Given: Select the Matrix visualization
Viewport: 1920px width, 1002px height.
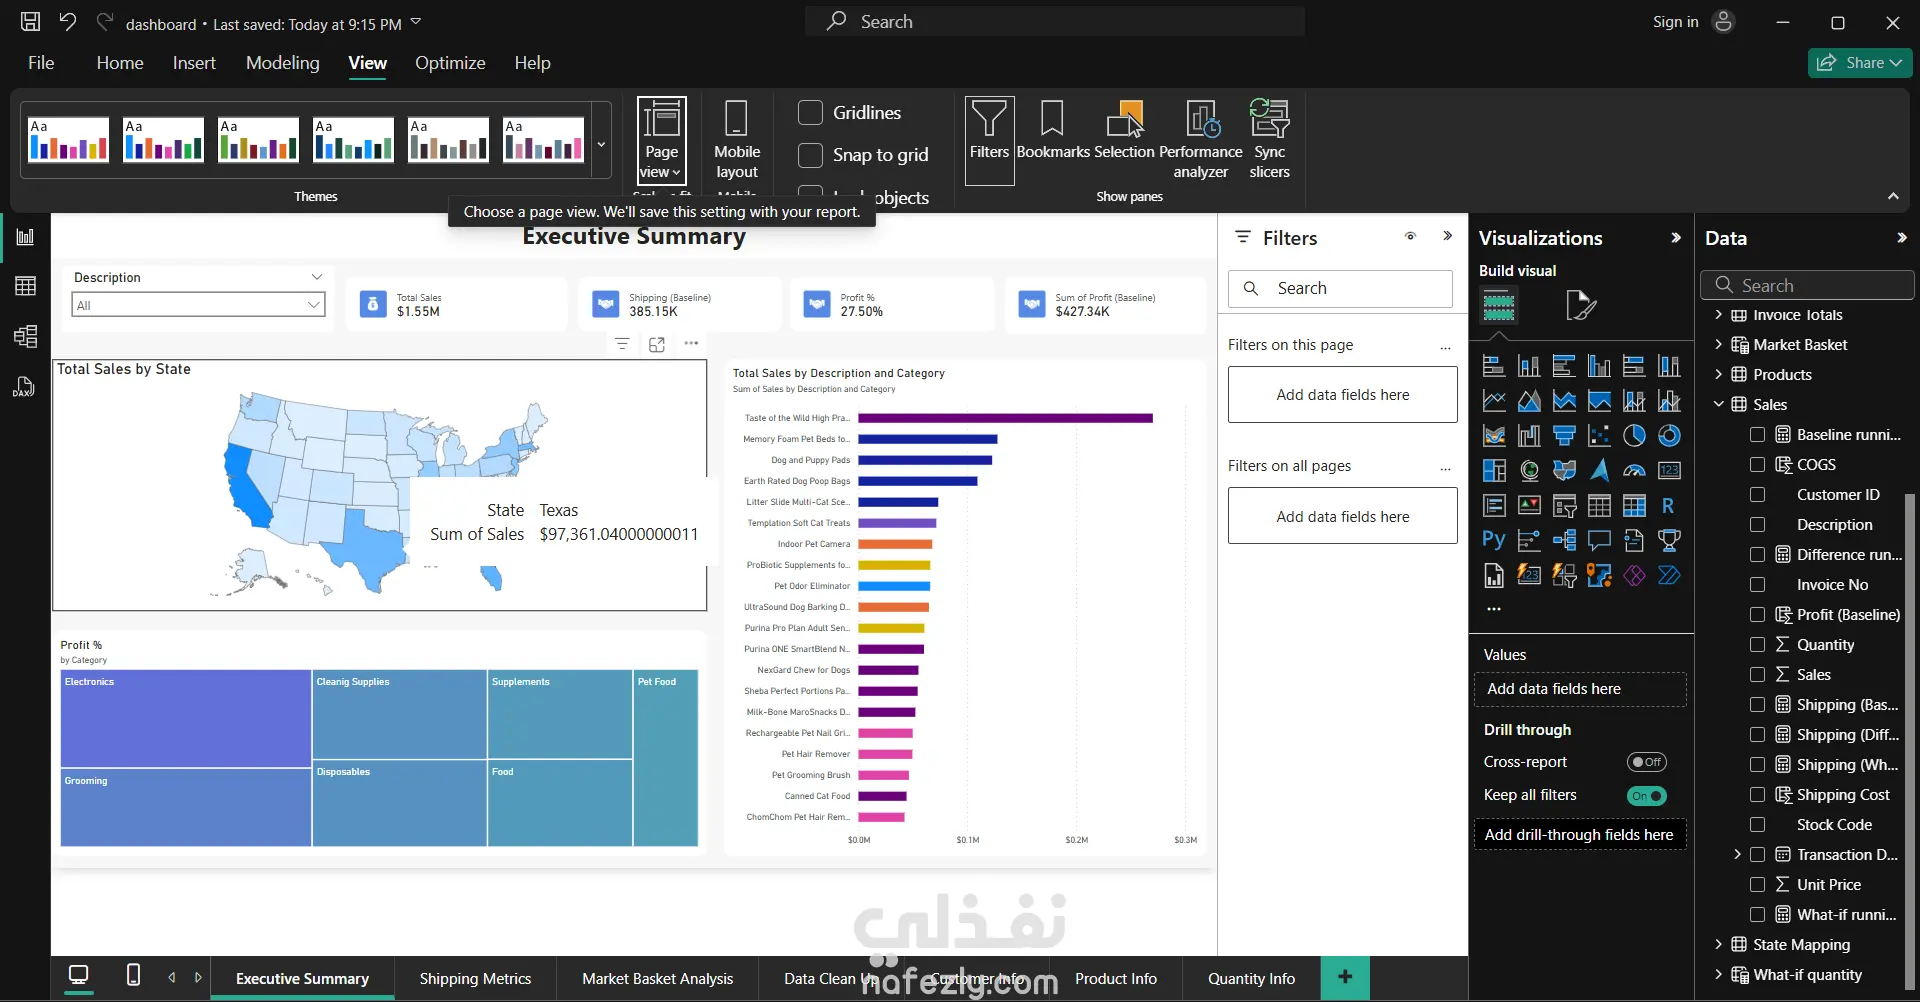Looking at the screenshot, I should (1634, 506).
